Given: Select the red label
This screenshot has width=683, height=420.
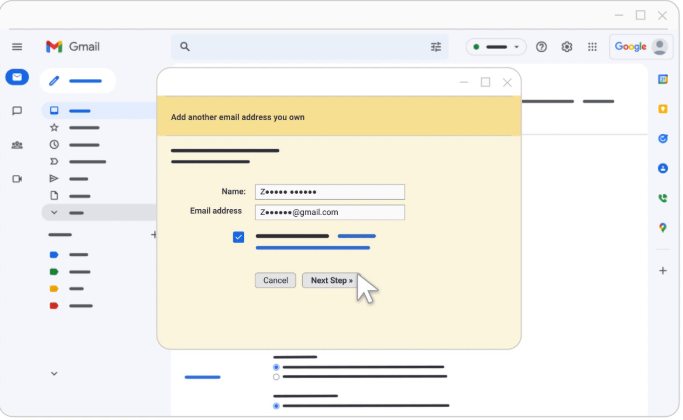Looking at the screenshot, I should [54, 305].
